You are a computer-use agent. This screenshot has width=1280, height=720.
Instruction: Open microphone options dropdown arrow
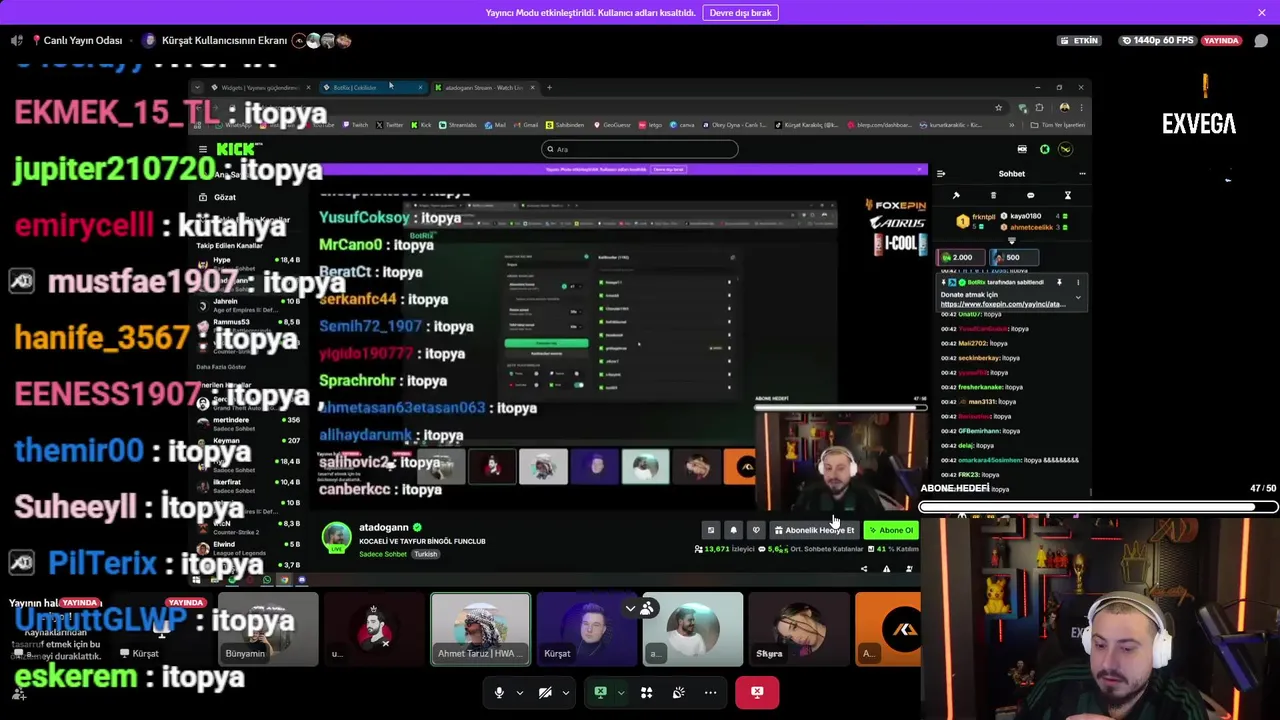point(519,692)
